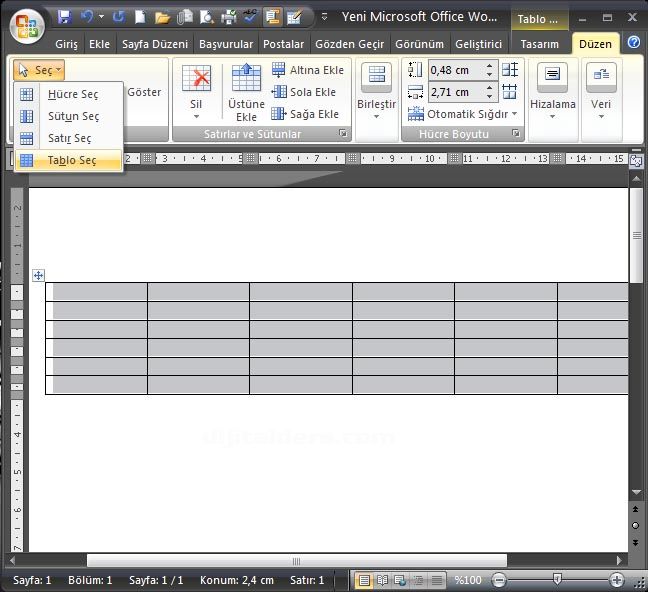Undo the last action
This screenshot has height=592, width=648.
[x=87, y=17]
